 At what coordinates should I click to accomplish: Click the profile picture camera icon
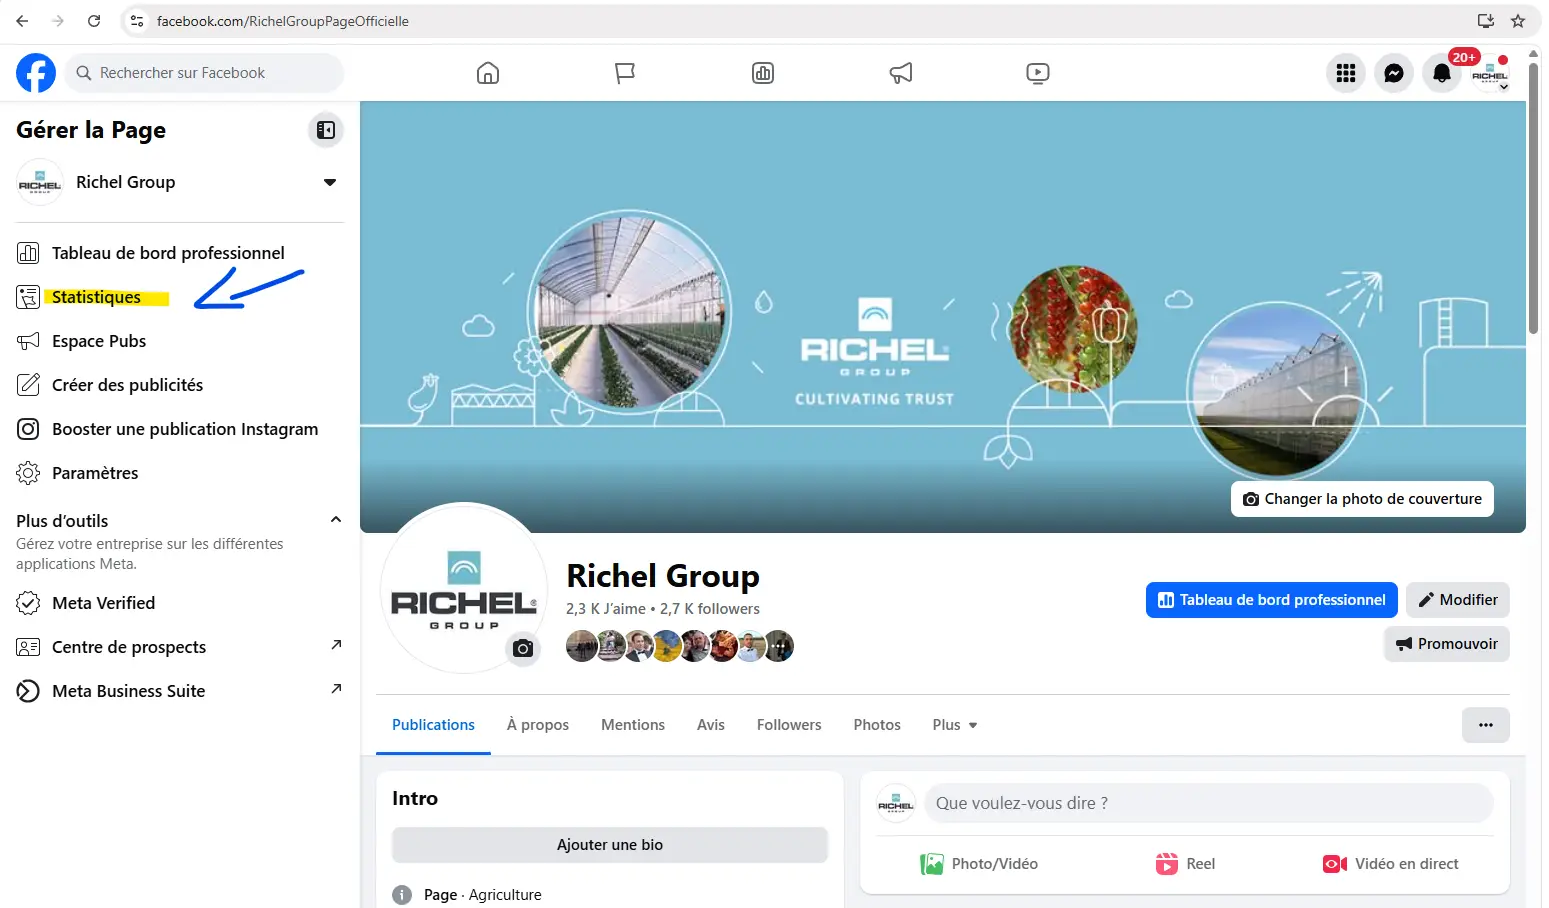pyautogui.click(x=523, y=649)
